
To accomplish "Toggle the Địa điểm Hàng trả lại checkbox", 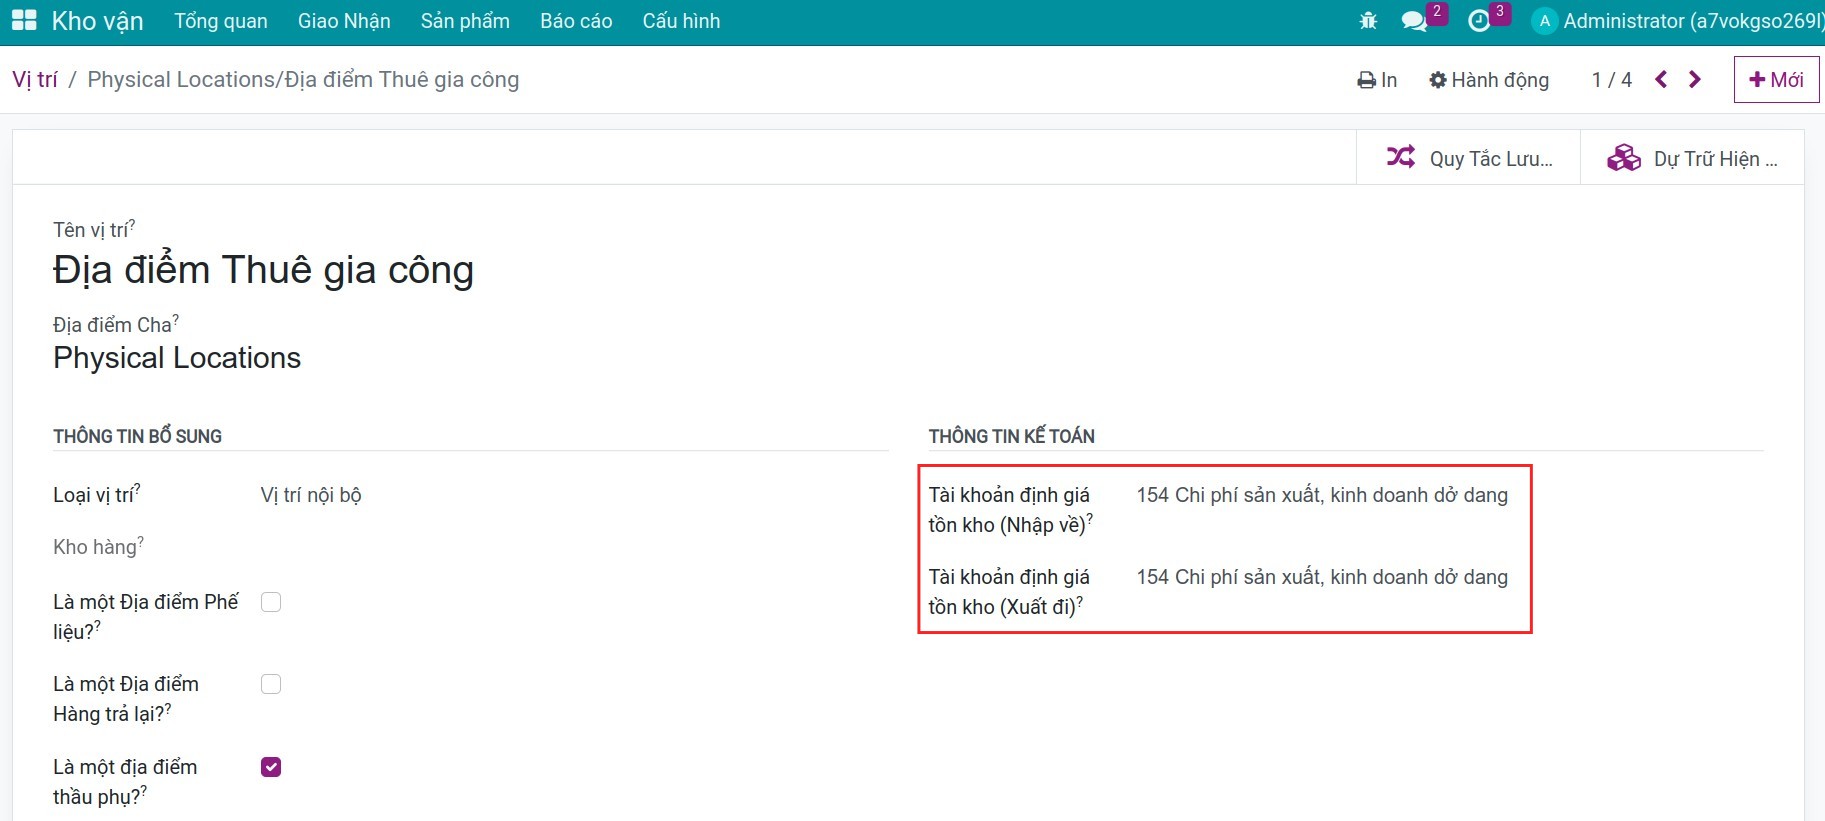I will click(x=271, y=684).
